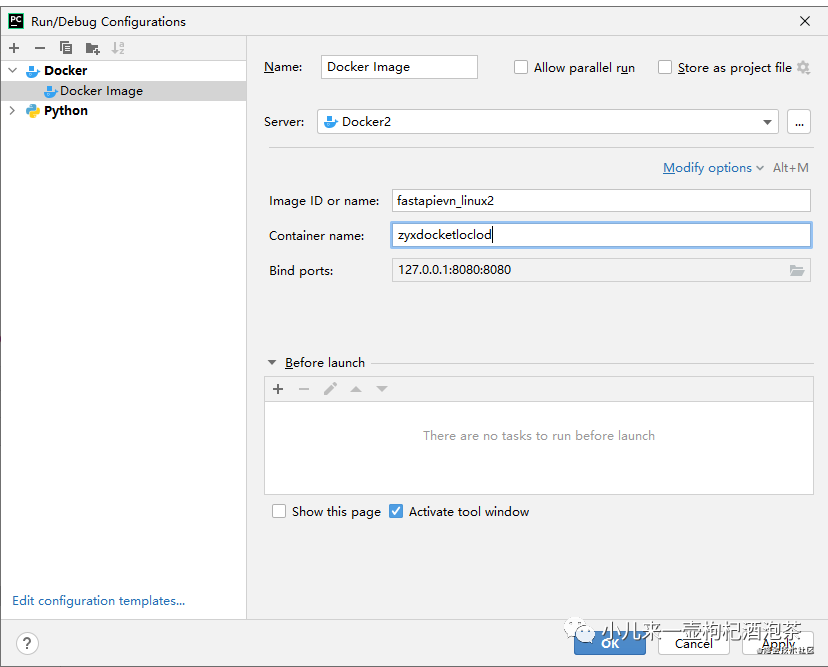Open the Bind ports folder browse icon
The image size is (828, 667).
tap(797, 270)
